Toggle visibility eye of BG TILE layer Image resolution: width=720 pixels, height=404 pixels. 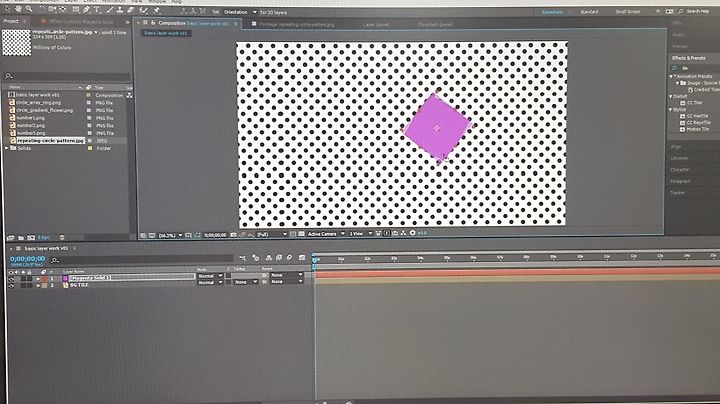tap(11, 285)
